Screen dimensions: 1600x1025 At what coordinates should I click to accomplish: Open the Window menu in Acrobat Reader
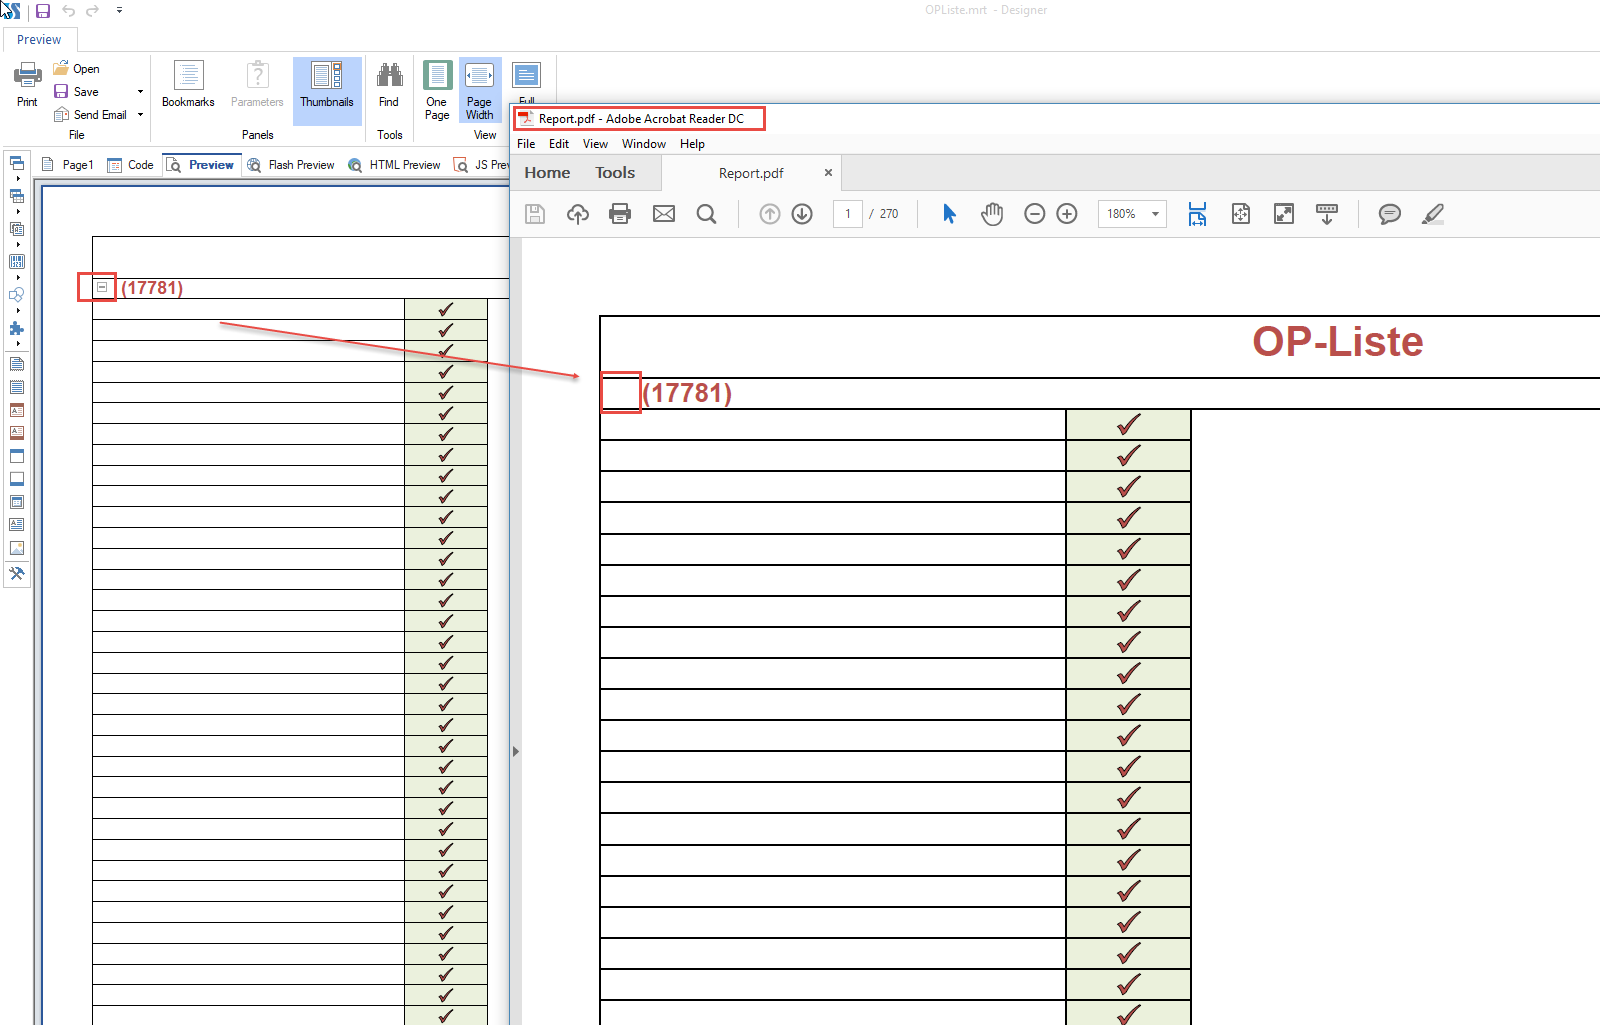point(644,144)
